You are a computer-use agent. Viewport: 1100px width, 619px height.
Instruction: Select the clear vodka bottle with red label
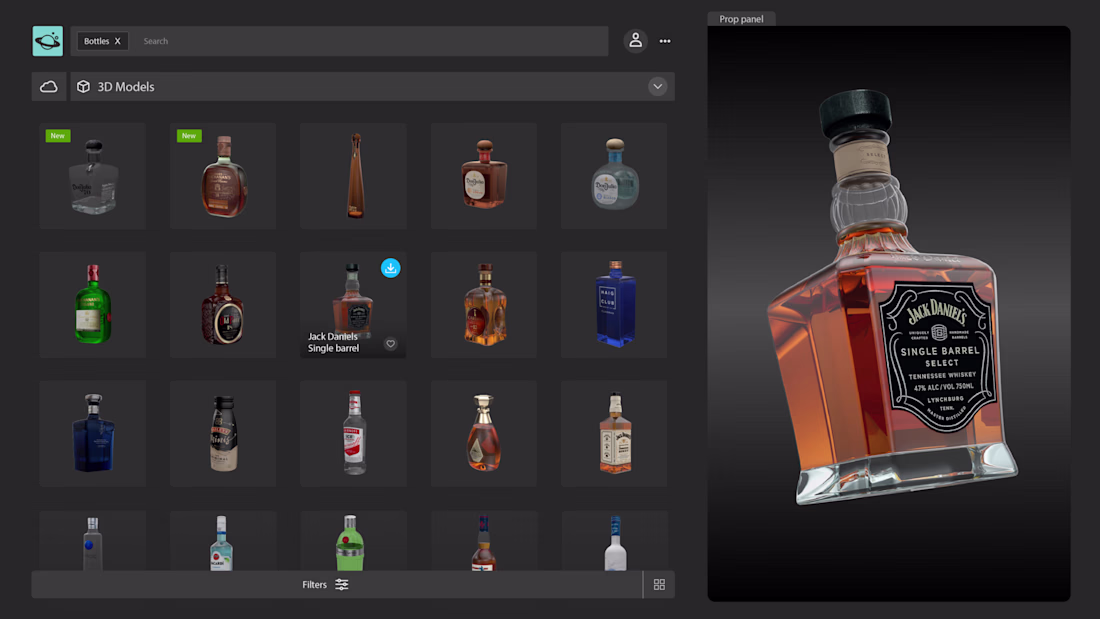[x=354, y=434]
